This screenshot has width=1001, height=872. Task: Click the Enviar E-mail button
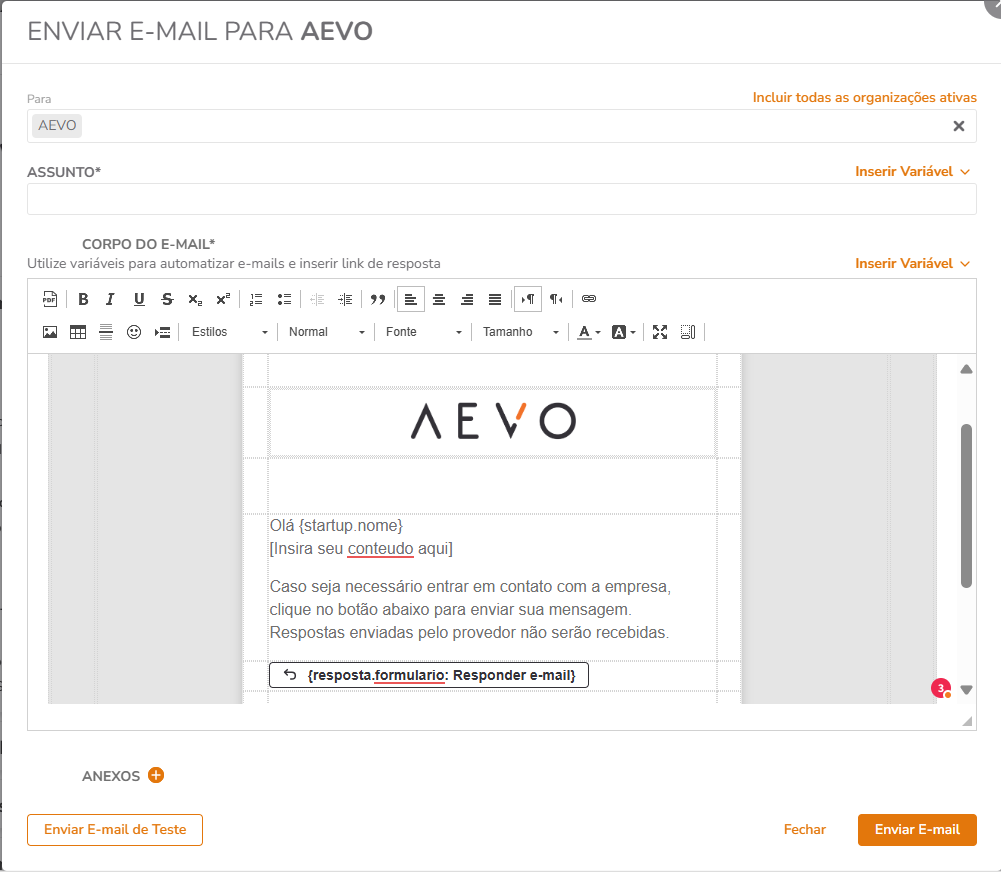(x=917, y=829)
